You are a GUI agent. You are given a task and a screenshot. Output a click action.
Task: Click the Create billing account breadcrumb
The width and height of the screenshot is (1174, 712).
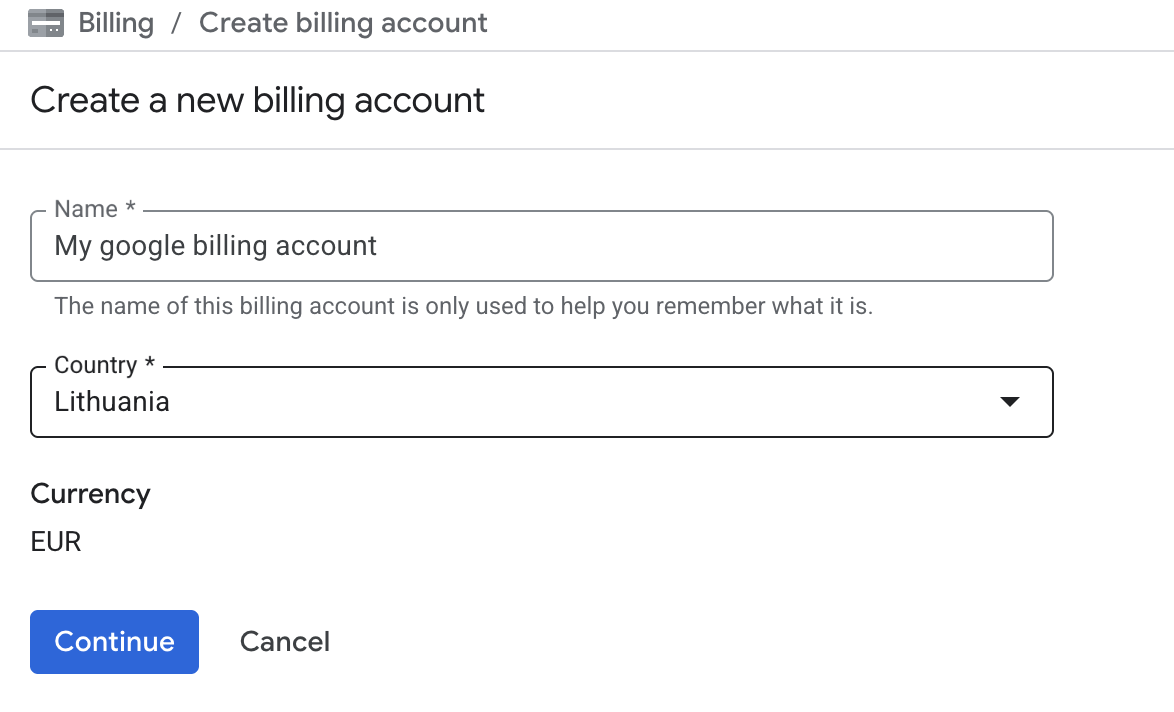(343, 23)
